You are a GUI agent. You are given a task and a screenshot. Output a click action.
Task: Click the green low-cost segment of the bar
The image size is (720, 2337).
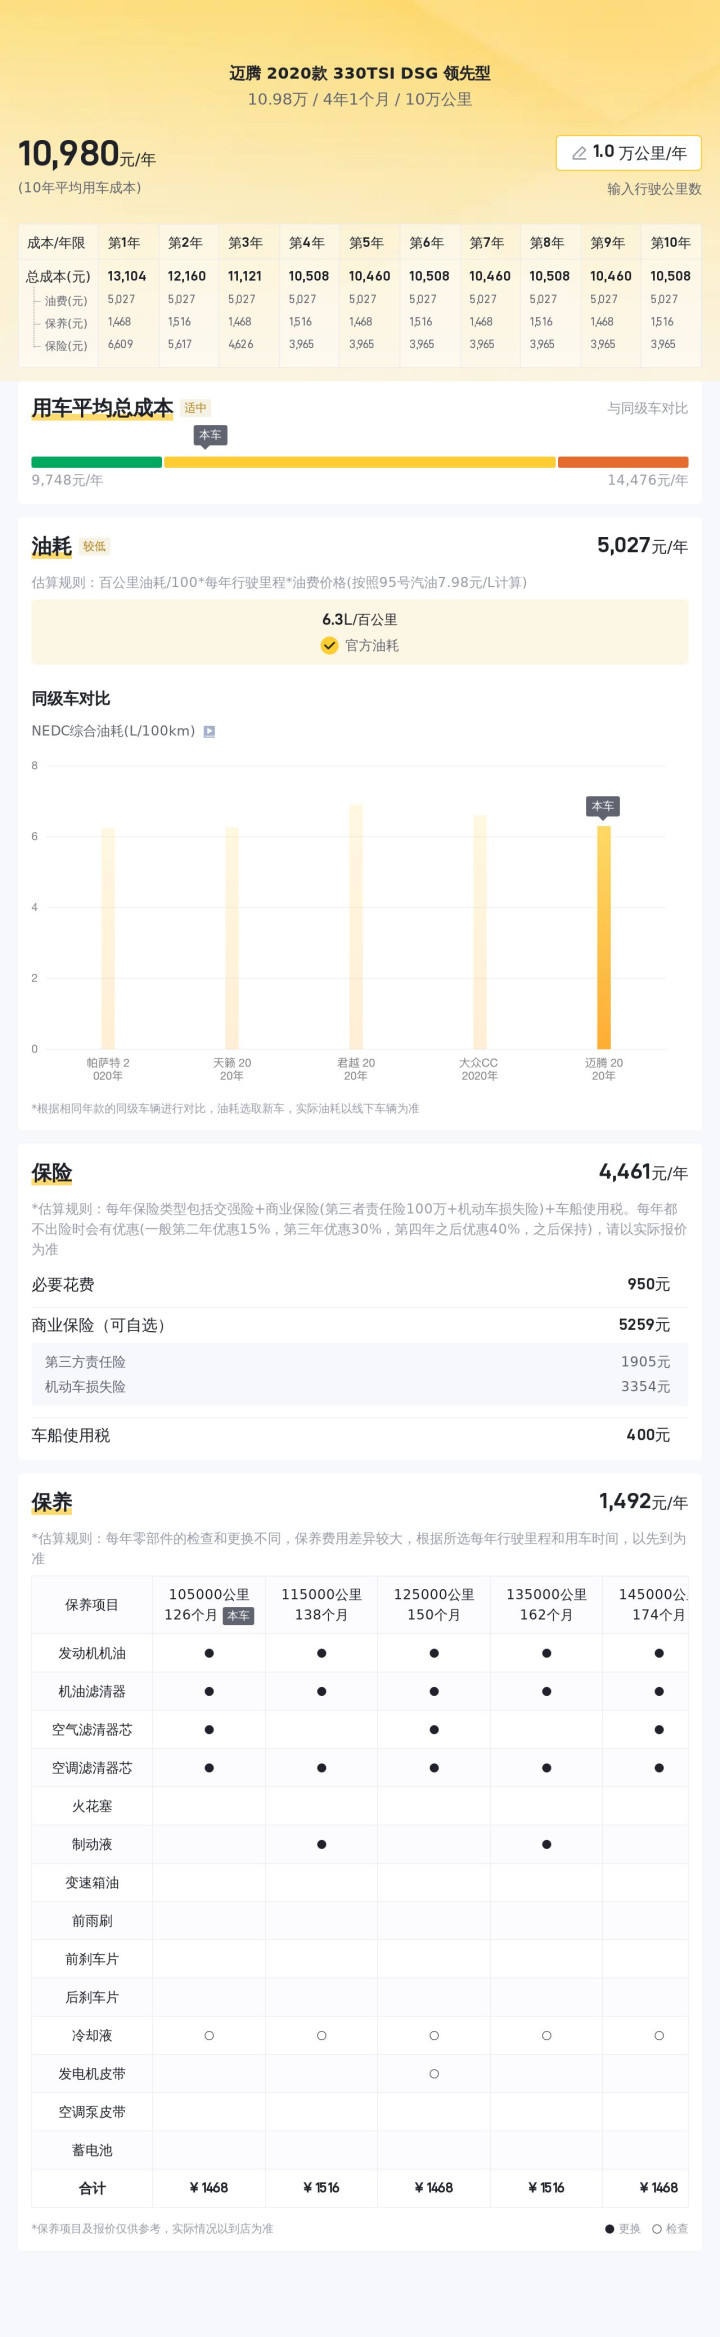point(96,462)
